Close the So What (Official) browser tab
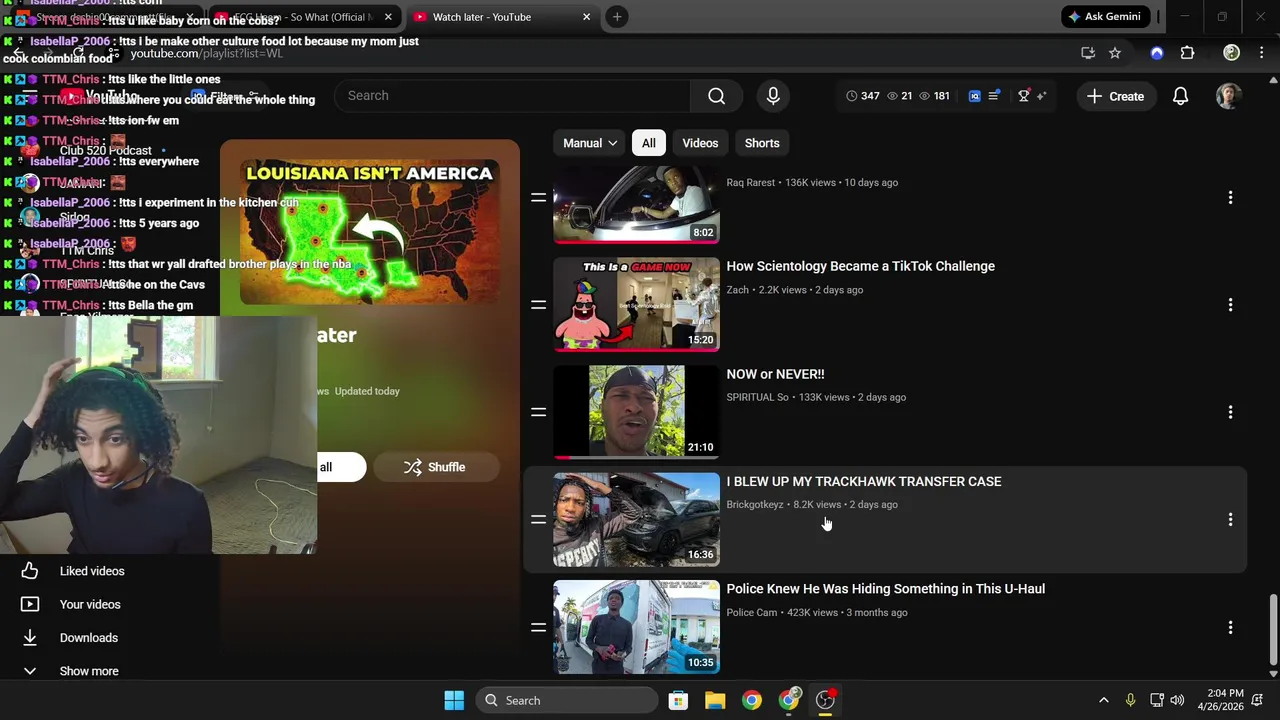Viewport: 1280px width, 720px height. click(387, 17)
